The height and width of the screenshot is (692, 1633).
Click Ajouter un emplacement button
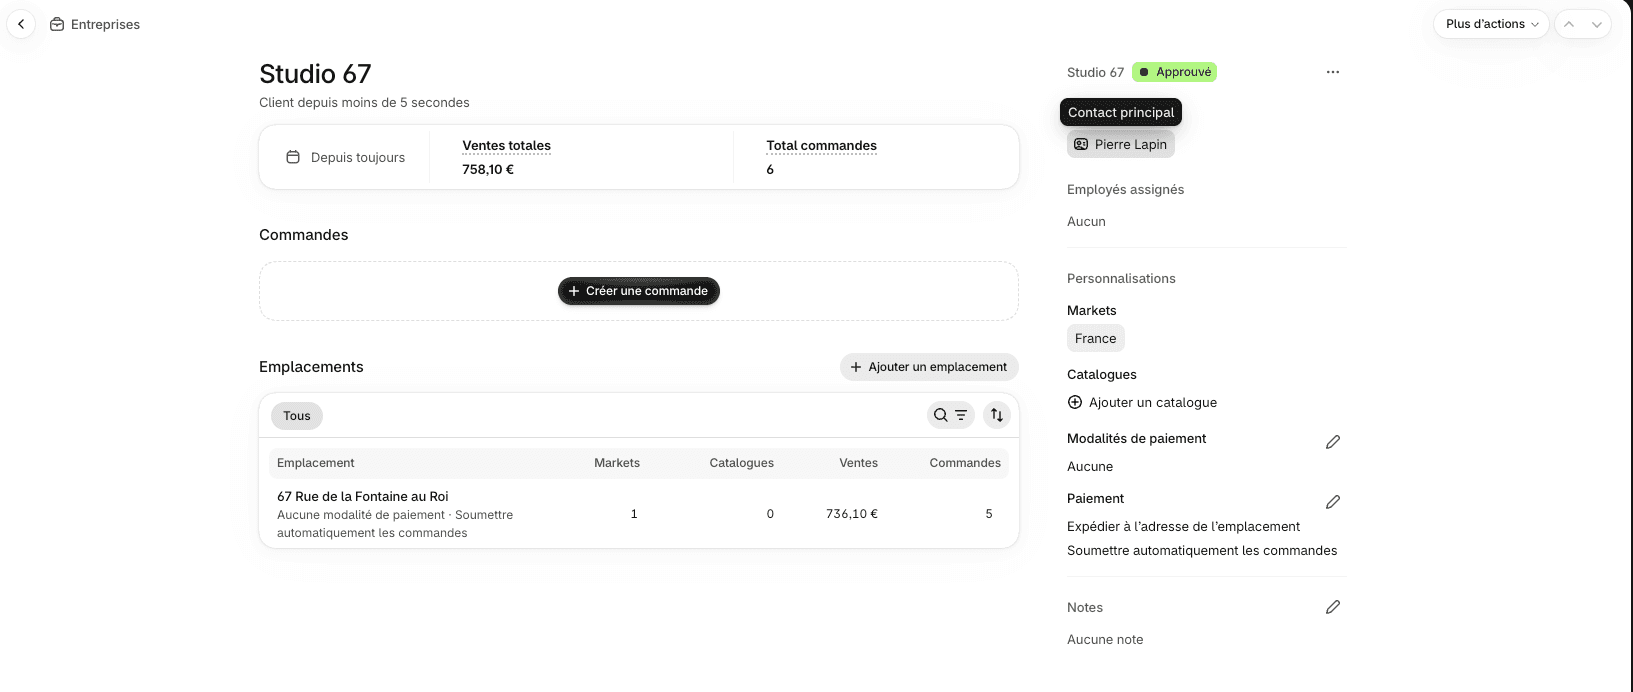[929, 367]
